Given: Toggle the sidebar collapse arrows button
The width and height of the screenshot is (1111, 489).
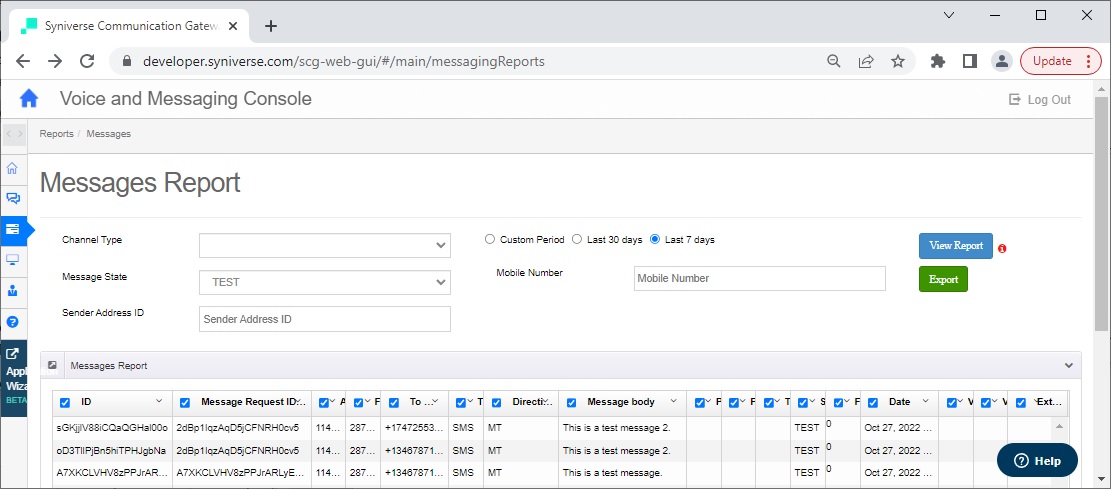Looking at the screenshot, I should click(14, 133).
